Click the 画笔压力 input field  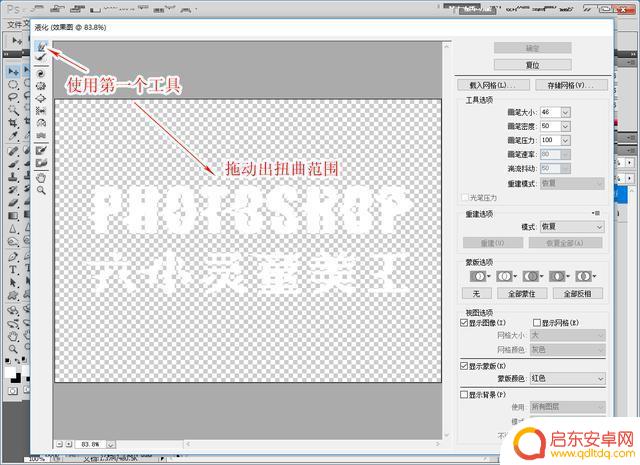(x=551, y=140)
